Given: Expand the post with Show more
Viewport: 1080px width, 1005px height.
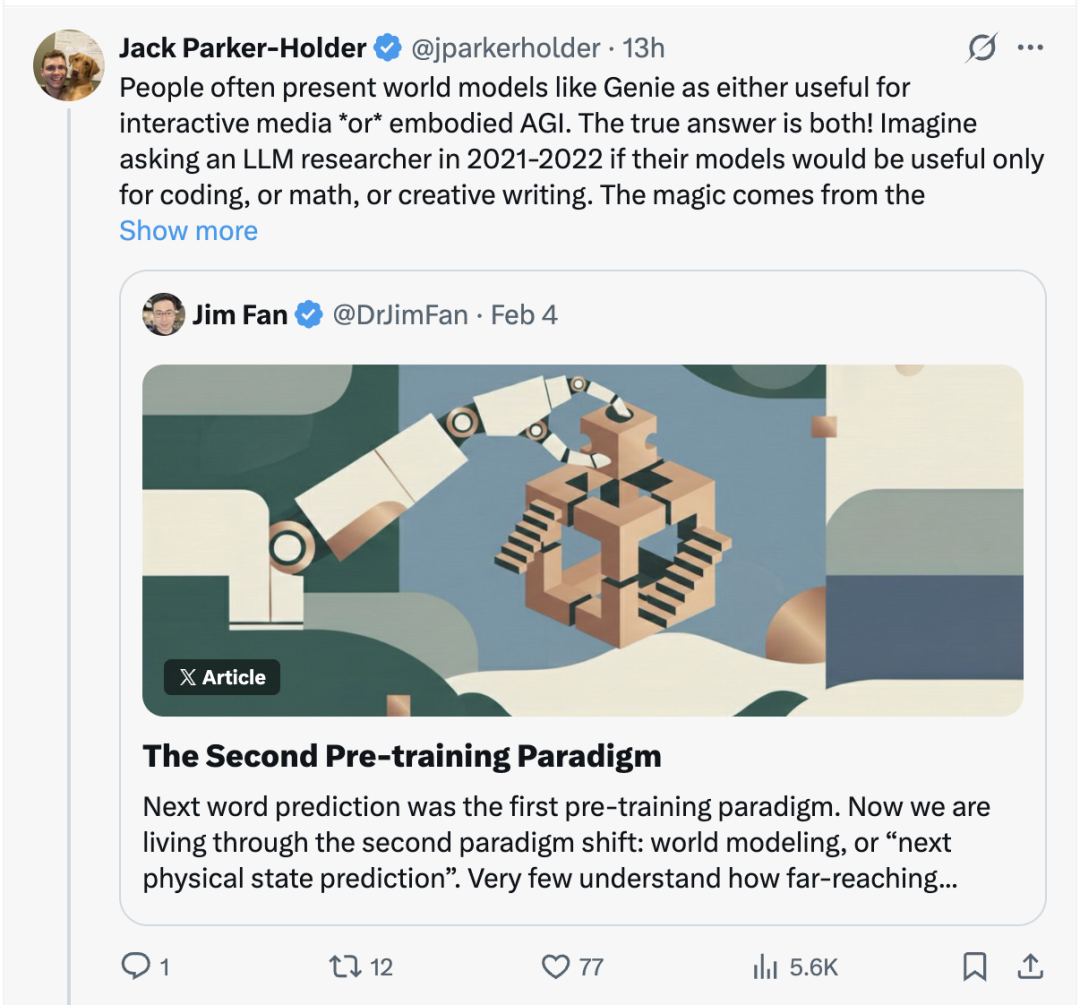Looking at the screenshot, I should coord(188,231).
